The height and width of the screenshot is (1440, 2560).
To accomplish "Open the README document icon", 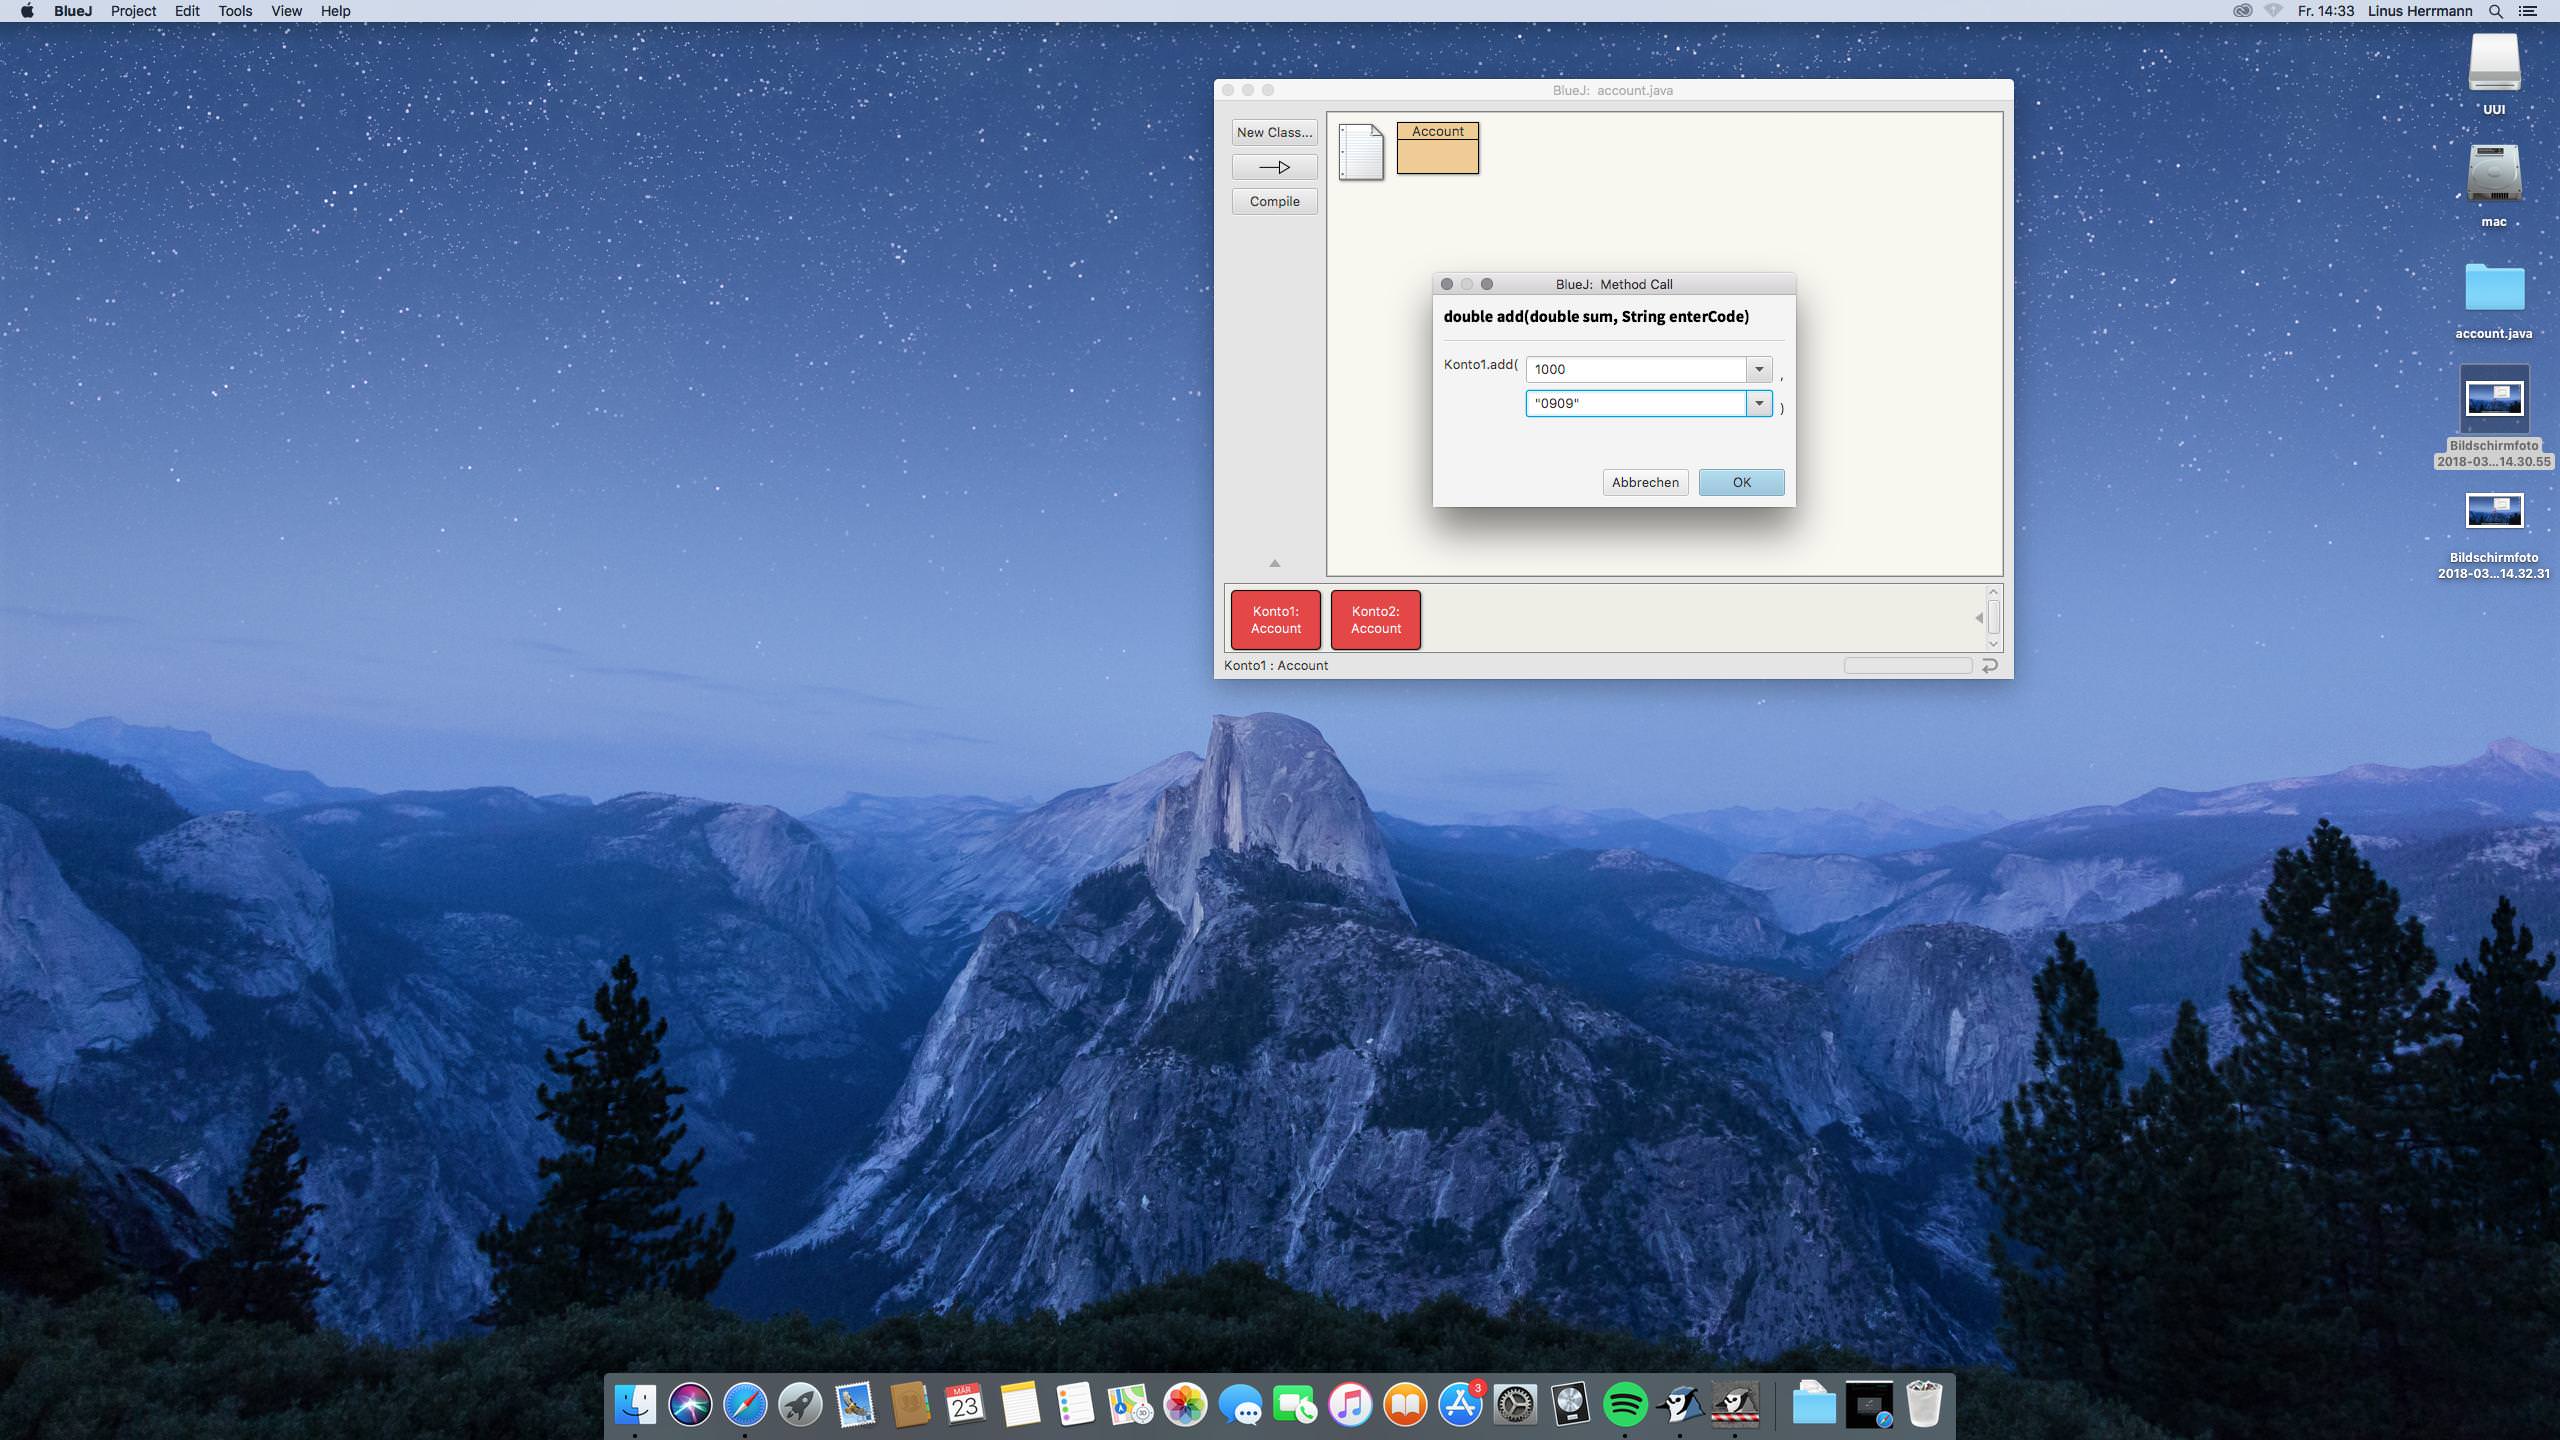I will [x=1360, y=152].
